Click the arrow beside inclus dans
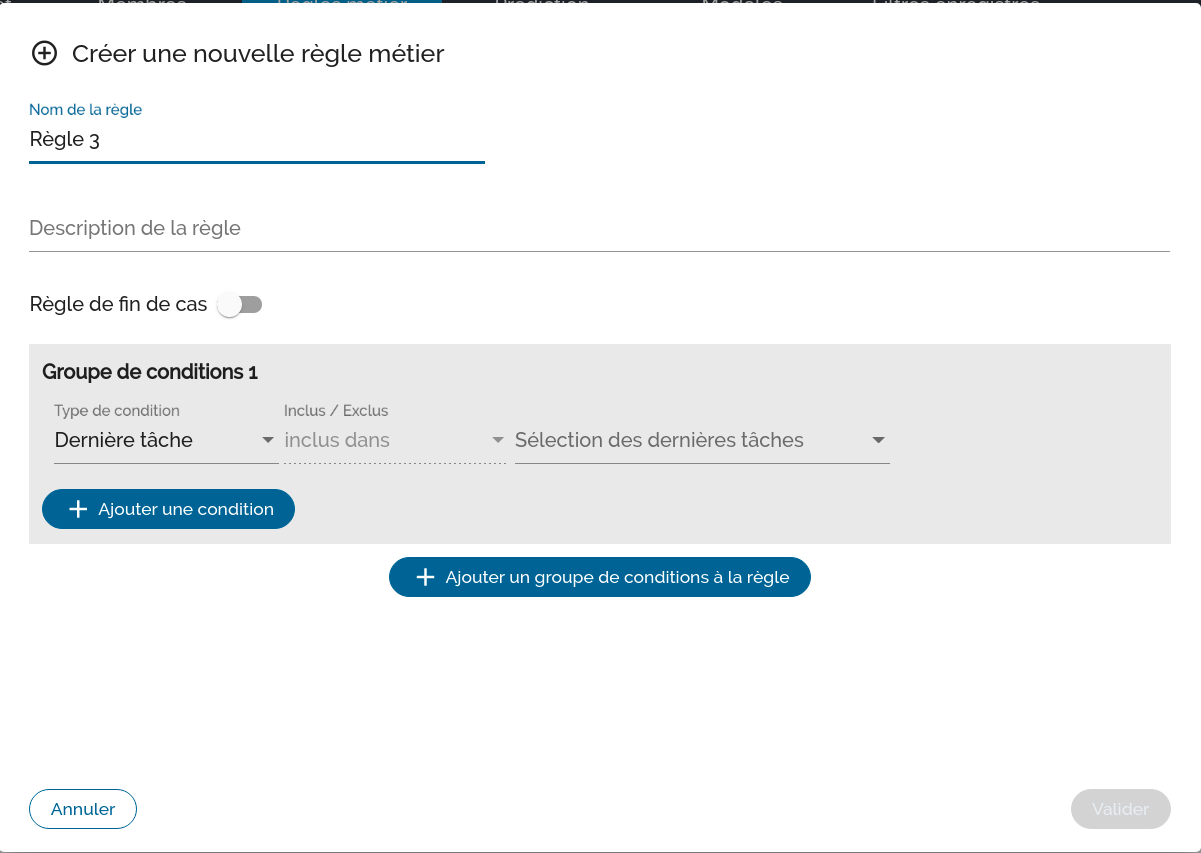 [x=497, y=440]
